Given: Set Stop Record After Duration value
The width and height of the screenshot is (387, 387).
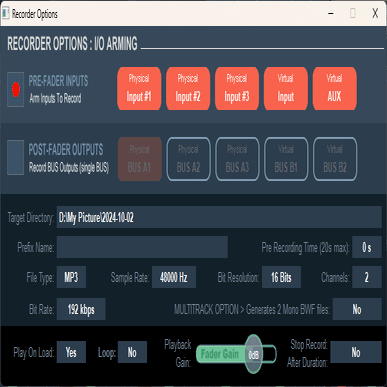Looking at the screenshot, I should click(356, 352).
